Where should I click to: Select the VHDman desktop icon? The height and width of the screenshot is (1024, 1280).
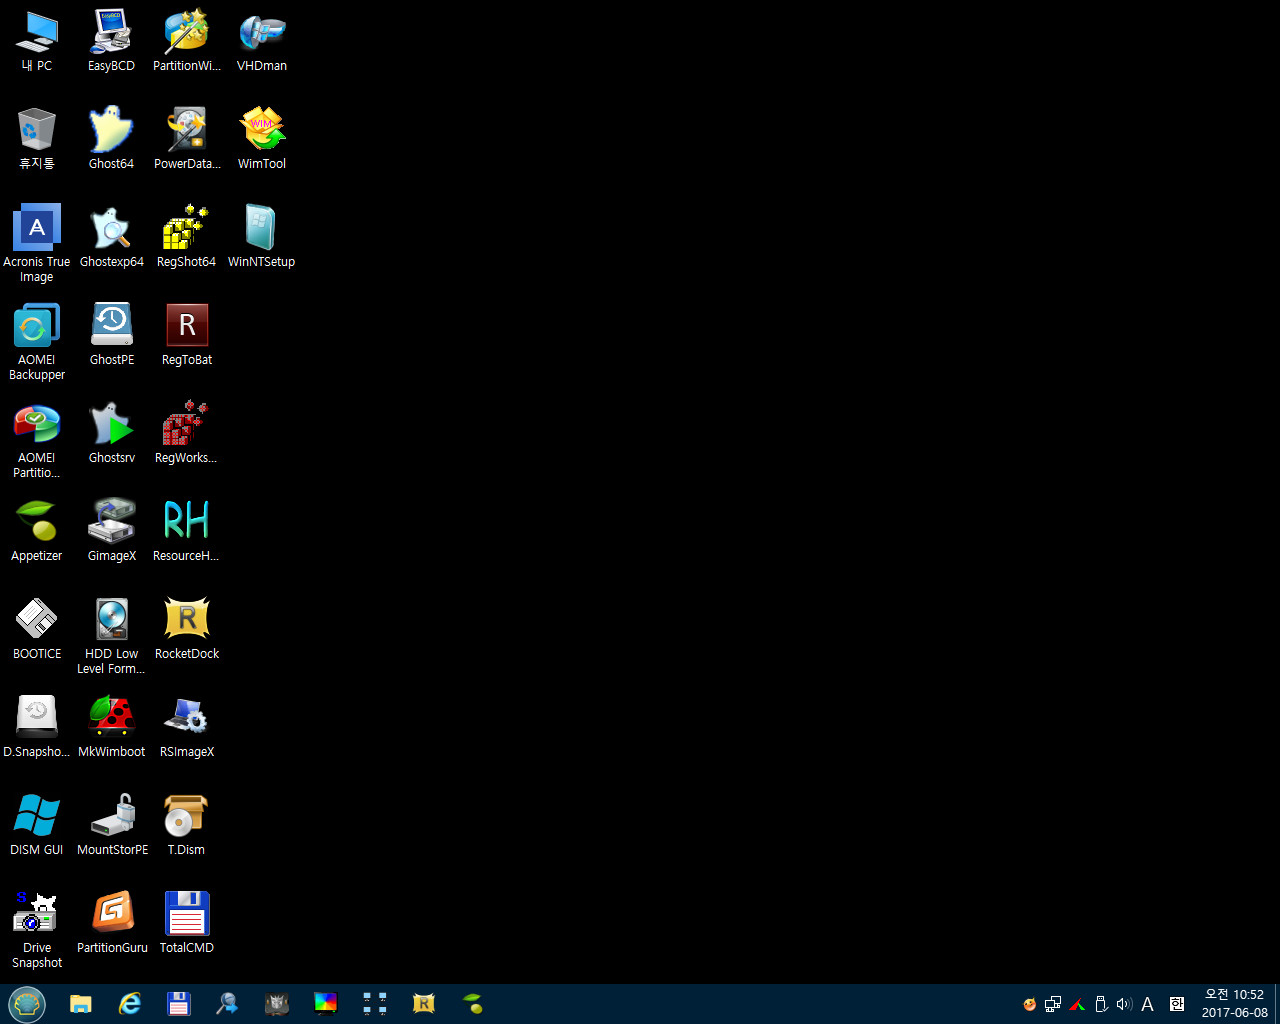[x=262, y=41]
